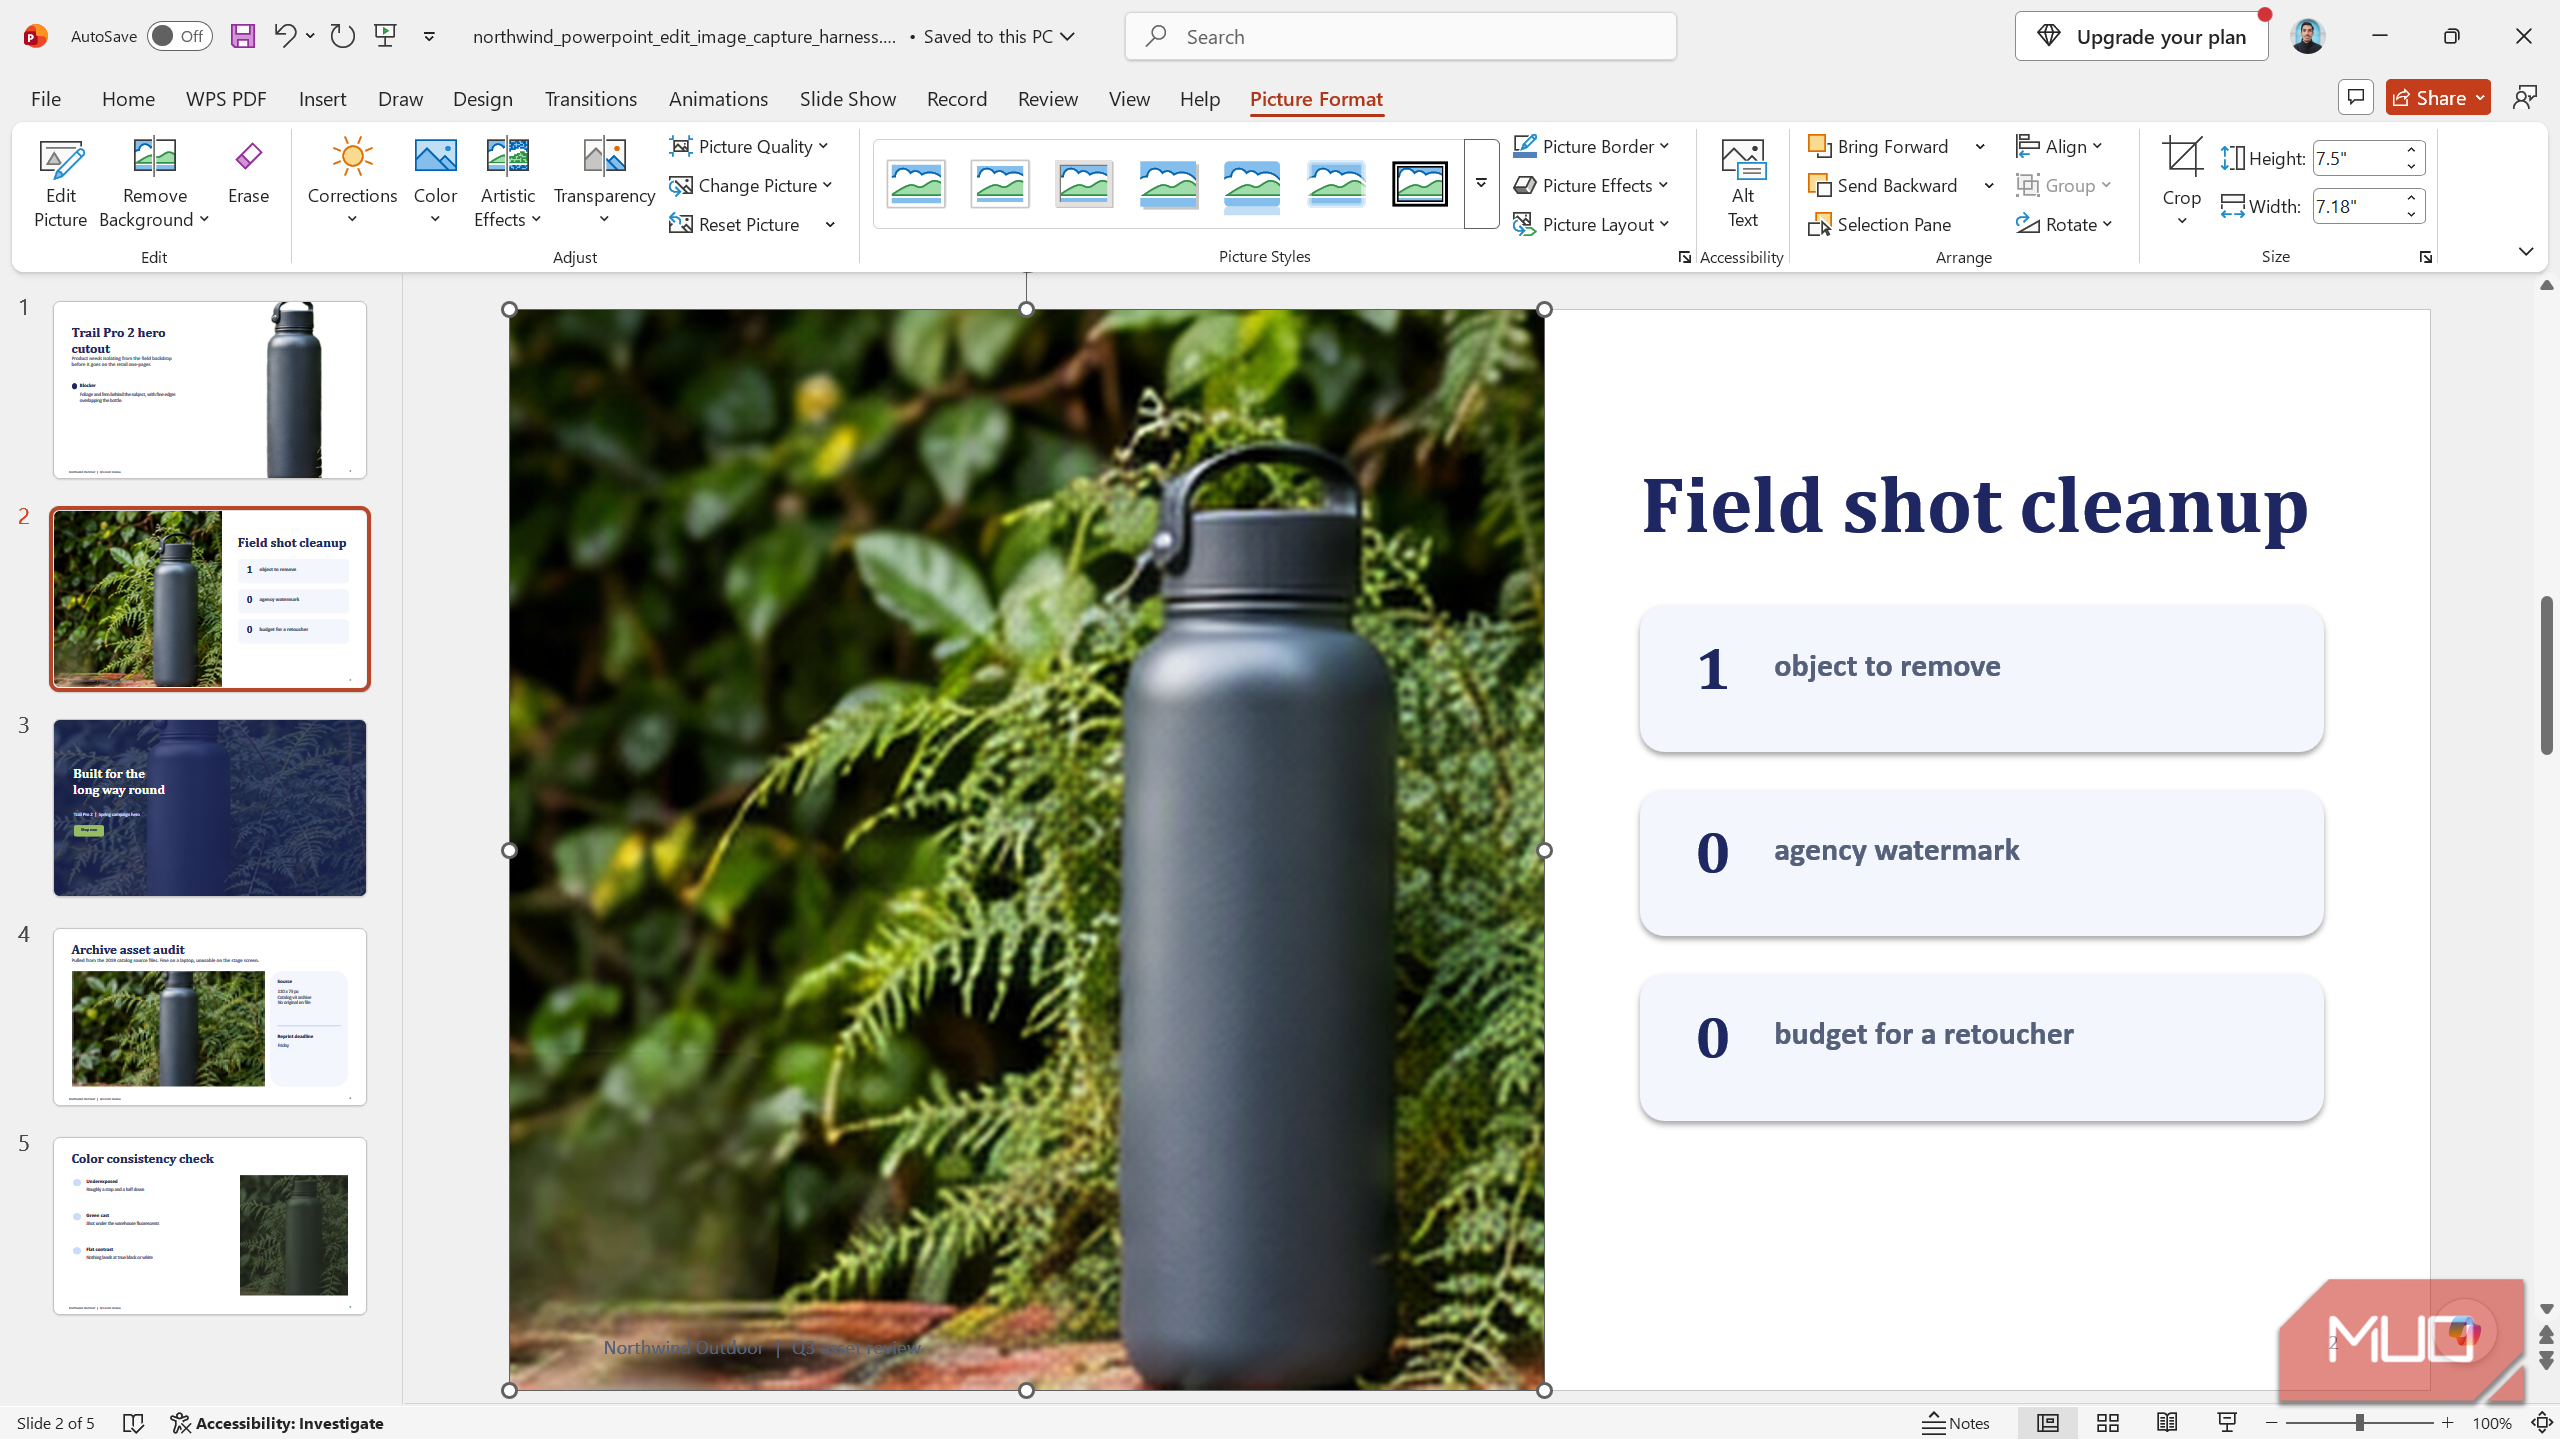Screen dimensions: 2560x1440
Task: Open the Alt Text pane
Action: click(x=1742, y=184)
